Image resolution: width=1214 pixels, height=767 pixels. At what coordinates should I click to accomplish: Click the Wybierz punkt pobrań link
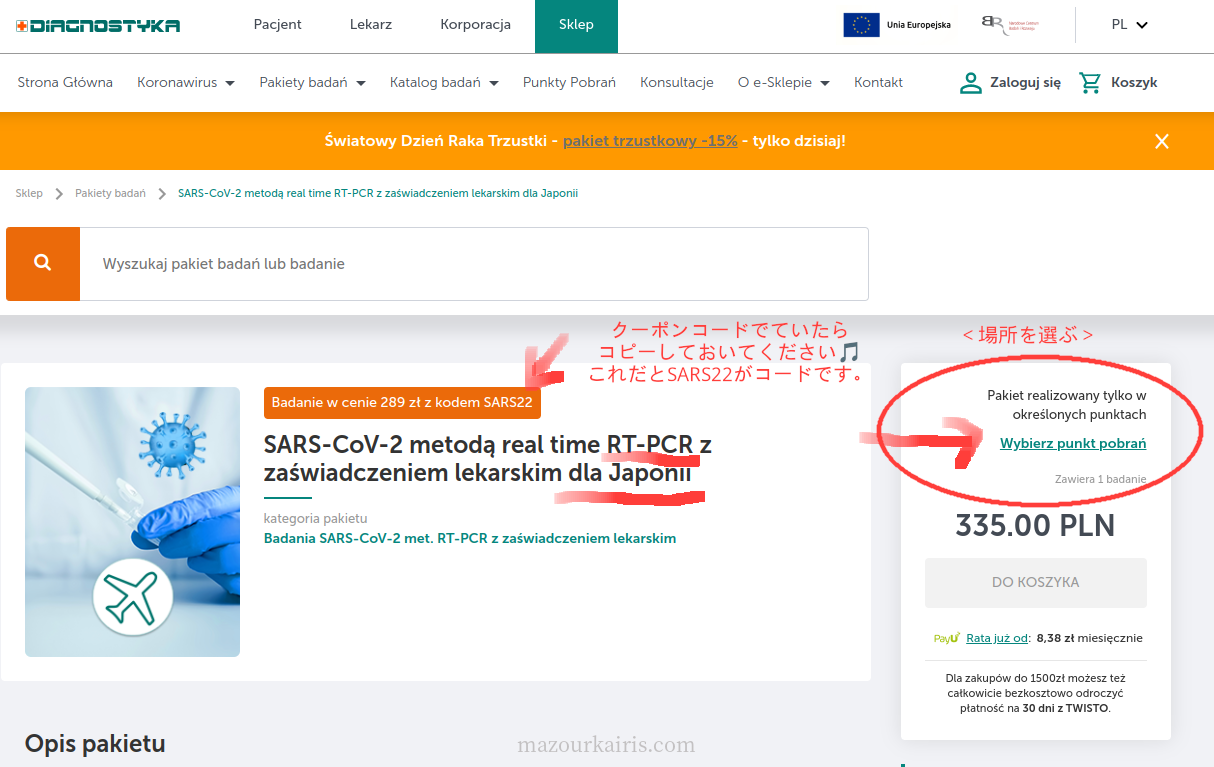[1072, 443]
